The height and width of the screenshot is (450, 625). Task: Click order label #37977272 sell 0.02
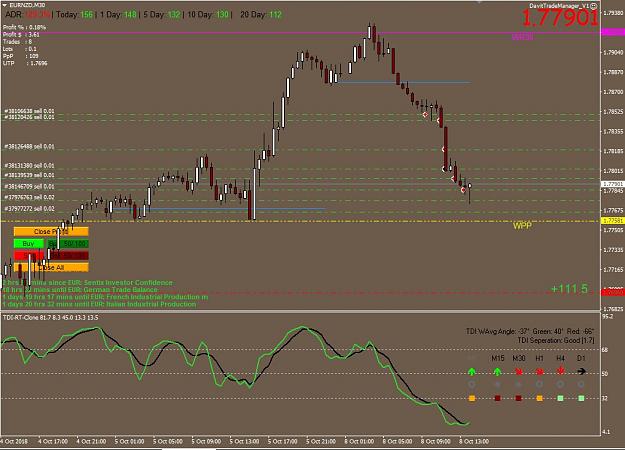point(29,209)
